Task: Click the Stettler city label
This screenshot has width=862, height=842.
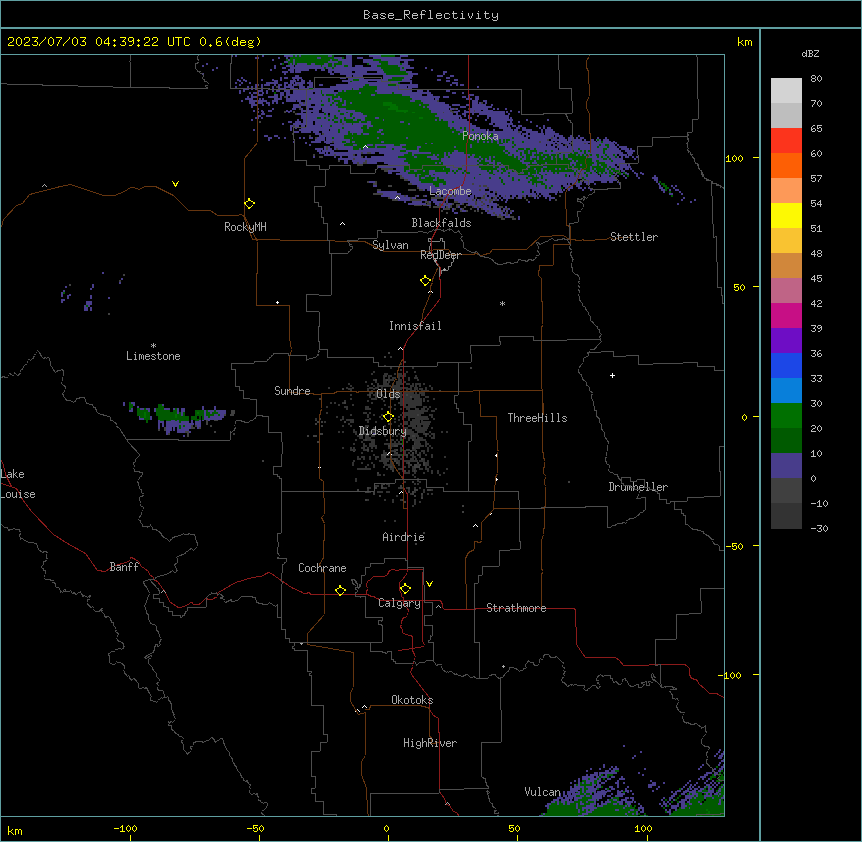Action: (634, 237)
